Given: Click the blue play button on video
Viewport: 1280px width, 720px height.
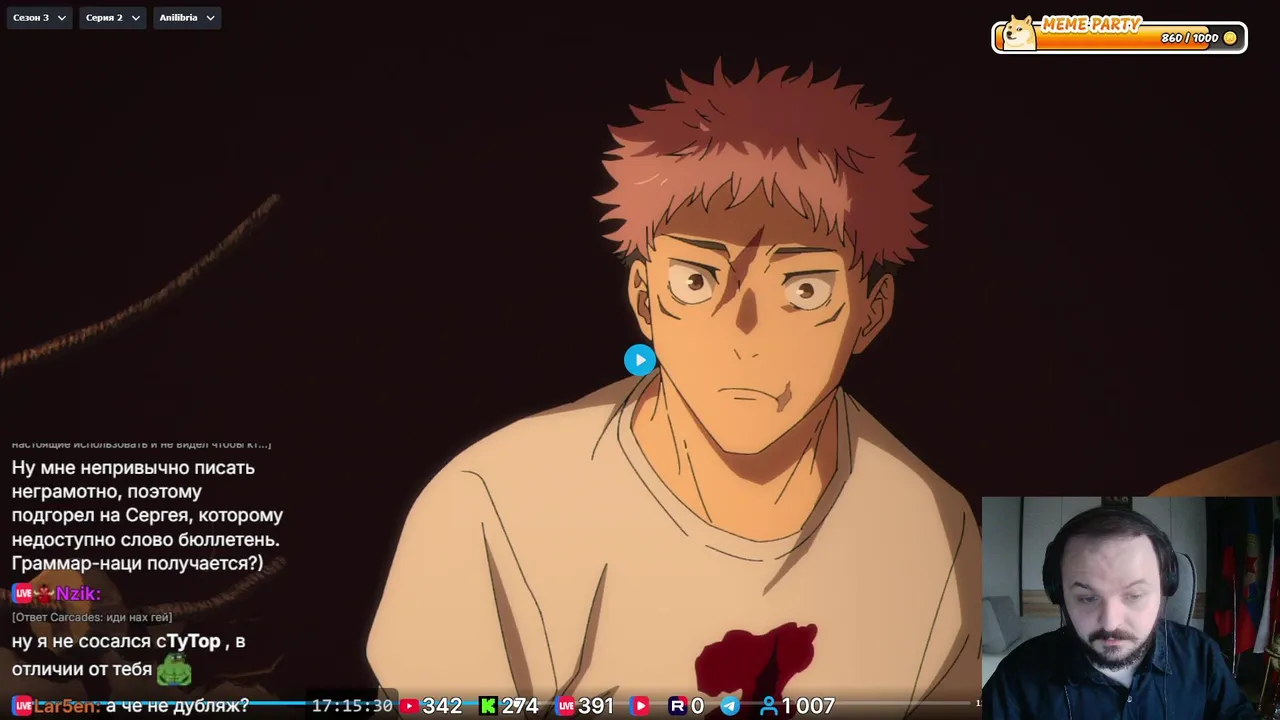Looking at the screenshot, I should click(x=640, y=360).
